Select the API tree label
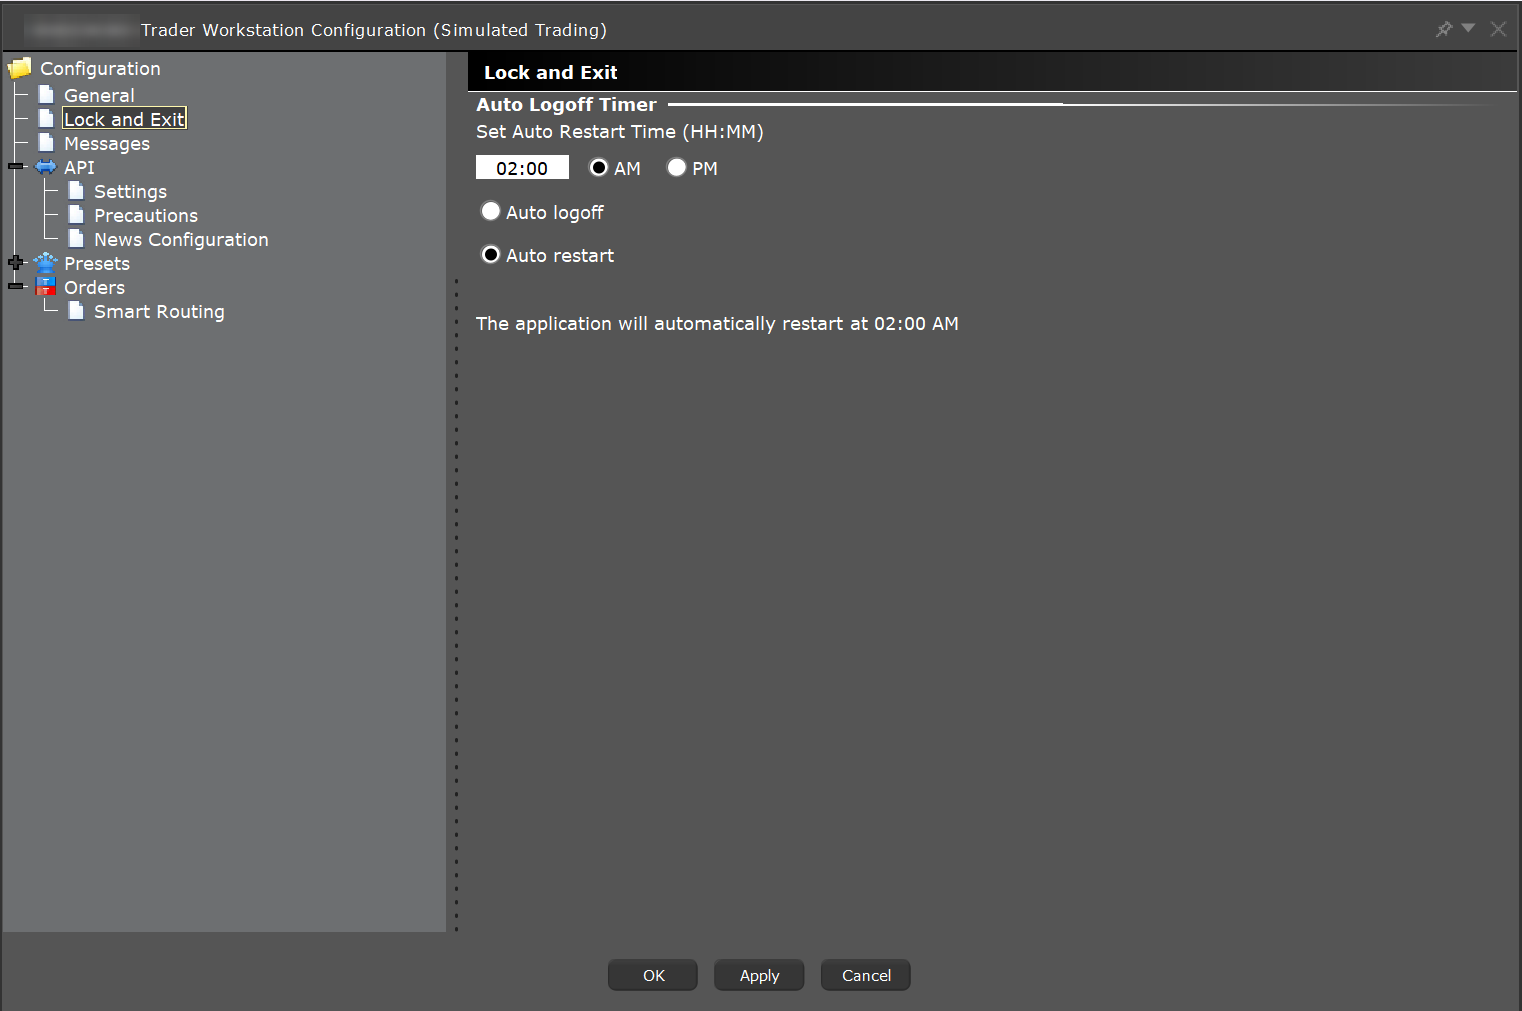1522x1011 pixels. (79, 167)
